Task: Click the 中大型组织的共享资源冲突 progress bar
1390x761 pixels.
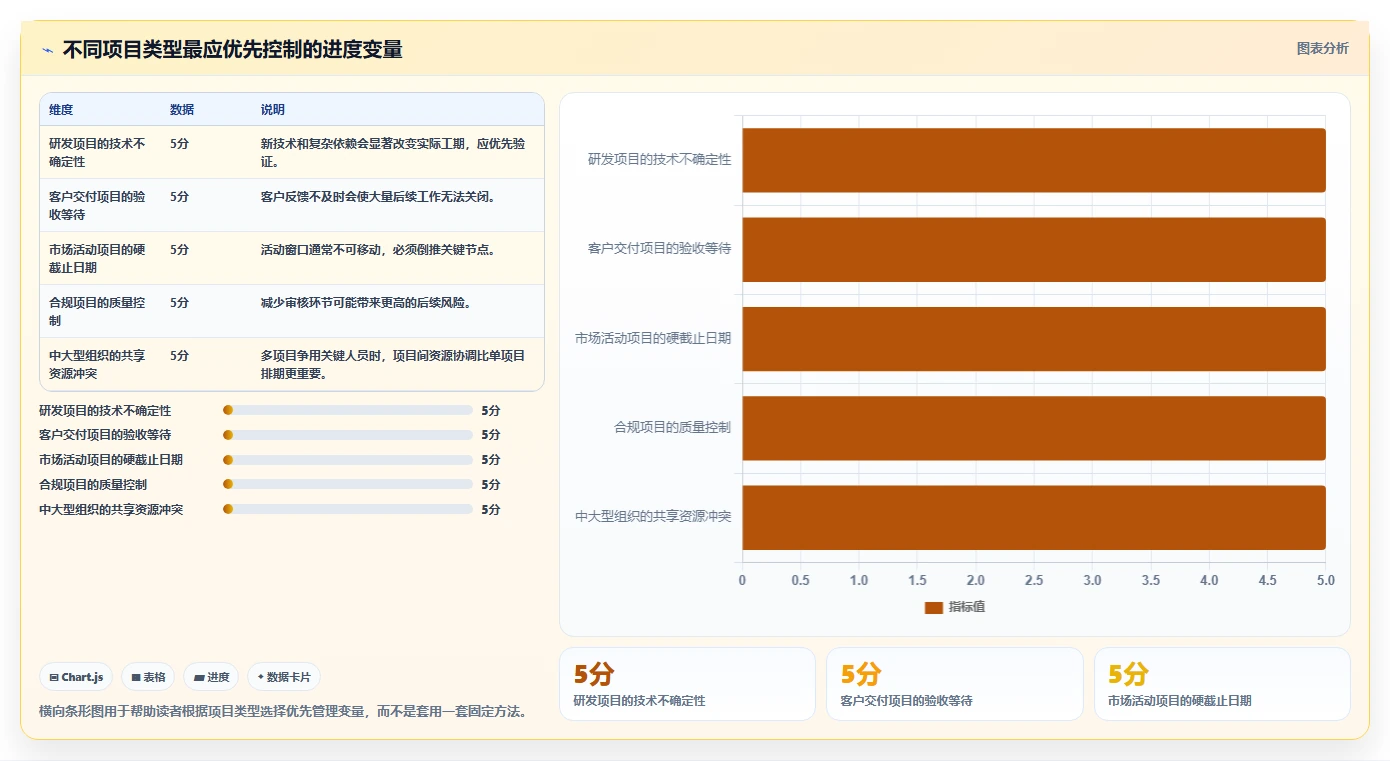Action: point(348,509)
